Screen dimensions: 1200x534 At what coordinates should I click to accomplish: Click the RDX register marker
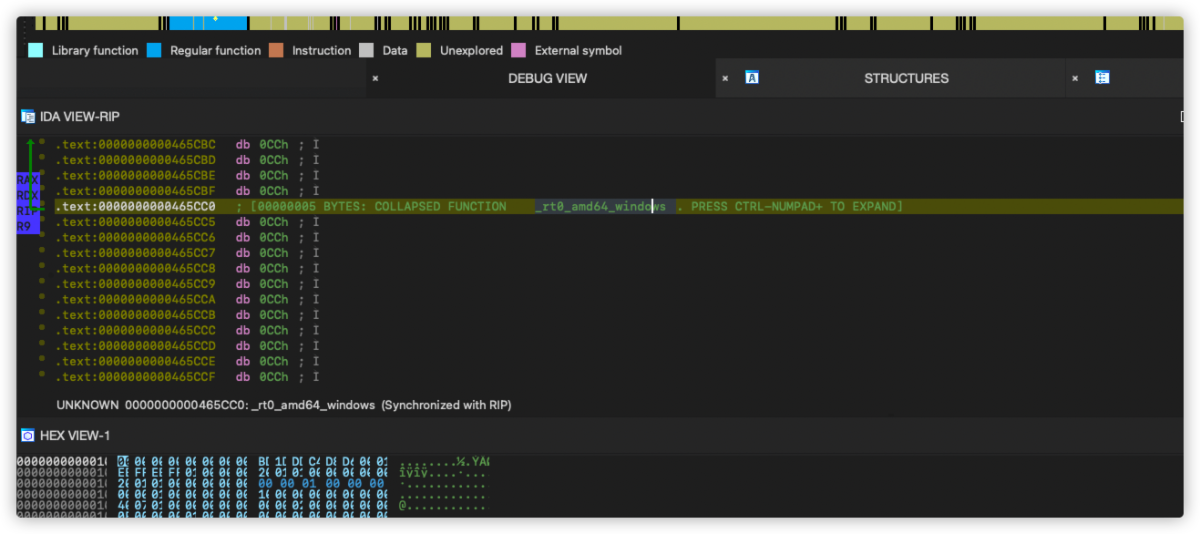(x=28, y=195)
